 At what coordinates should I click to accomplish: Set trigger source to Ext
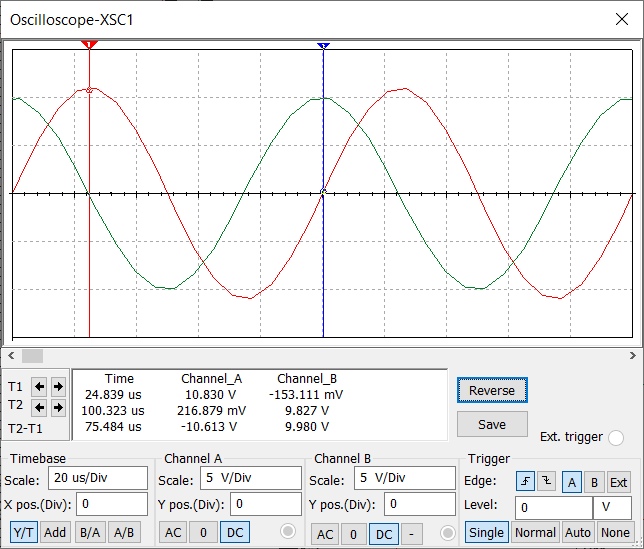point(618,482)
